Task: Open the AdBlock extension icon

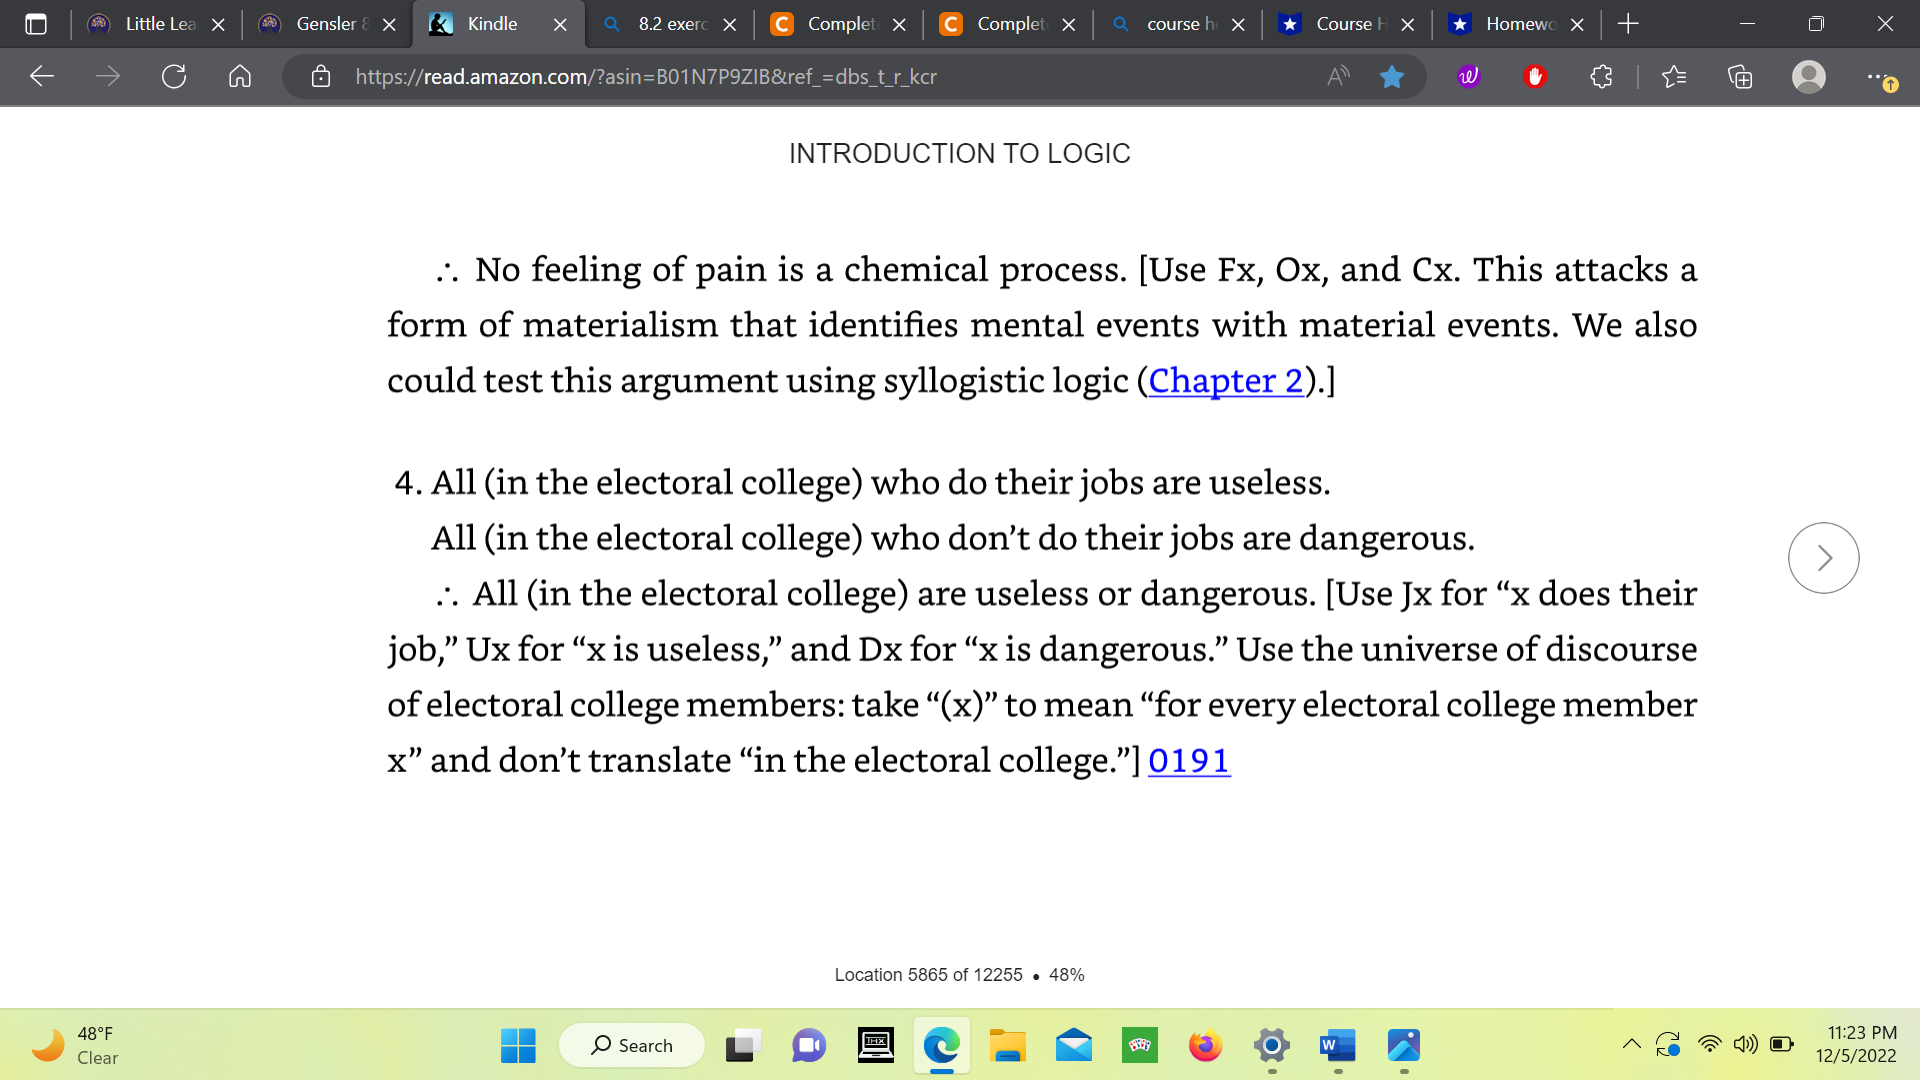Action: pyautogui.click(x=1536, y=76)
